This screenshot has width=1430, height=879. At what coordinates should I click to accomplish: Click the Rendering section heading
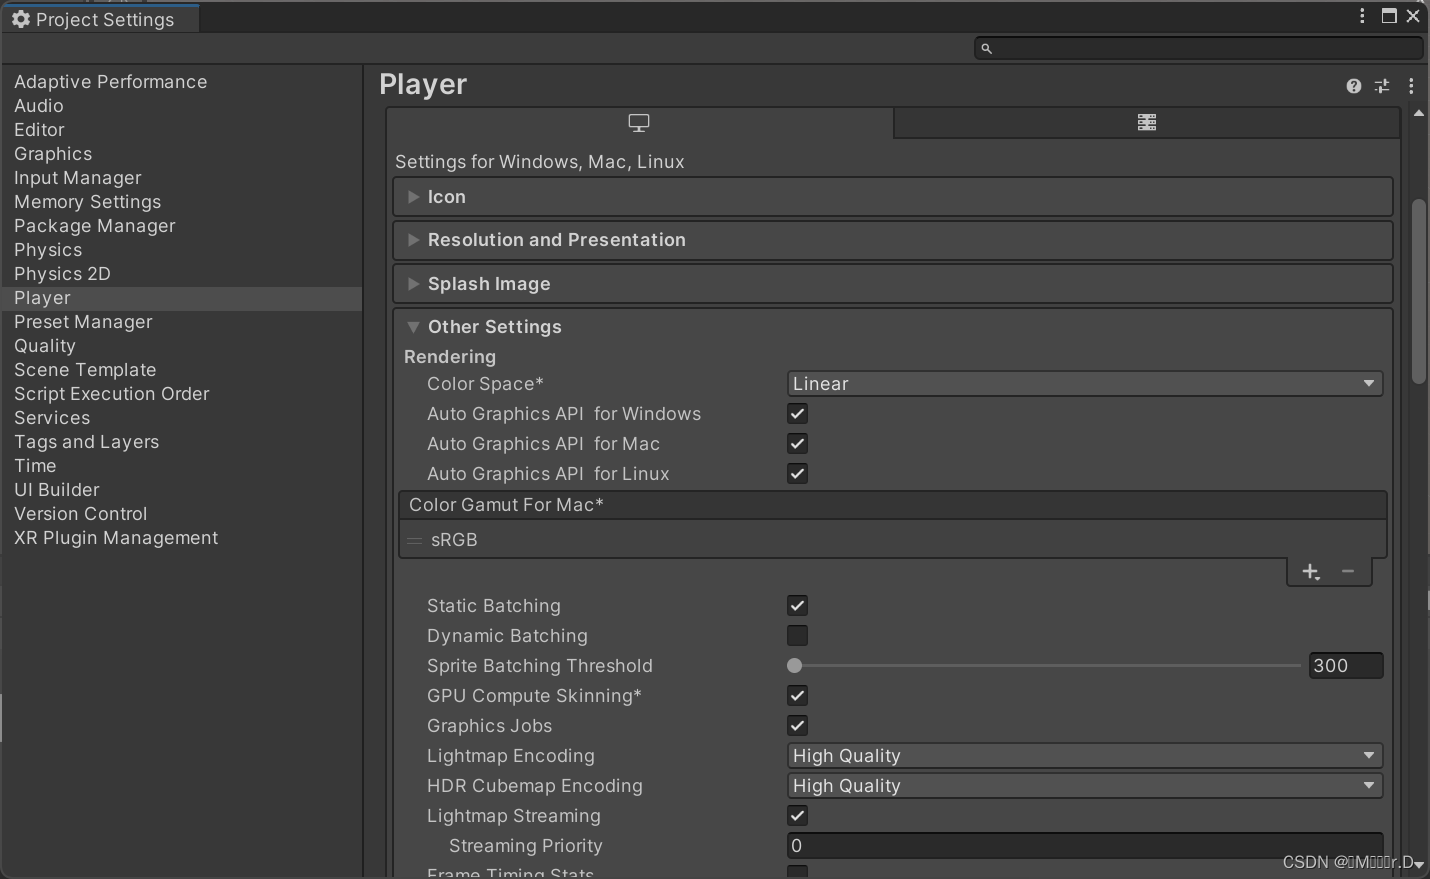point(450,357)
